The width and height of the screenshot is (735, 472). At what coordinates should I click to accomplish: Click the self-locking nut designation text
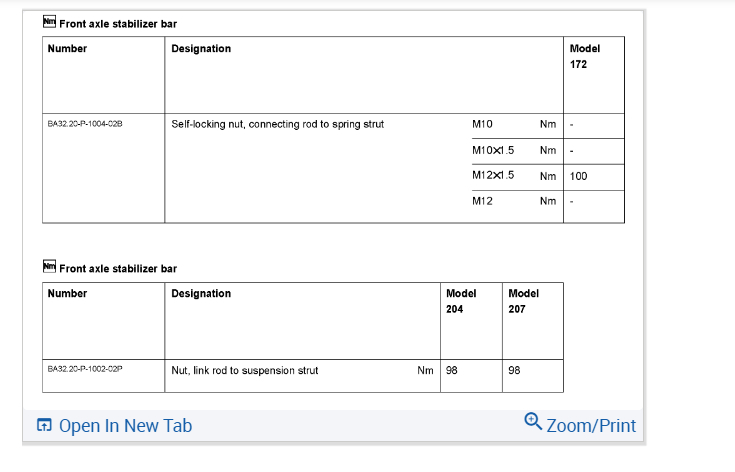point(278,124)
